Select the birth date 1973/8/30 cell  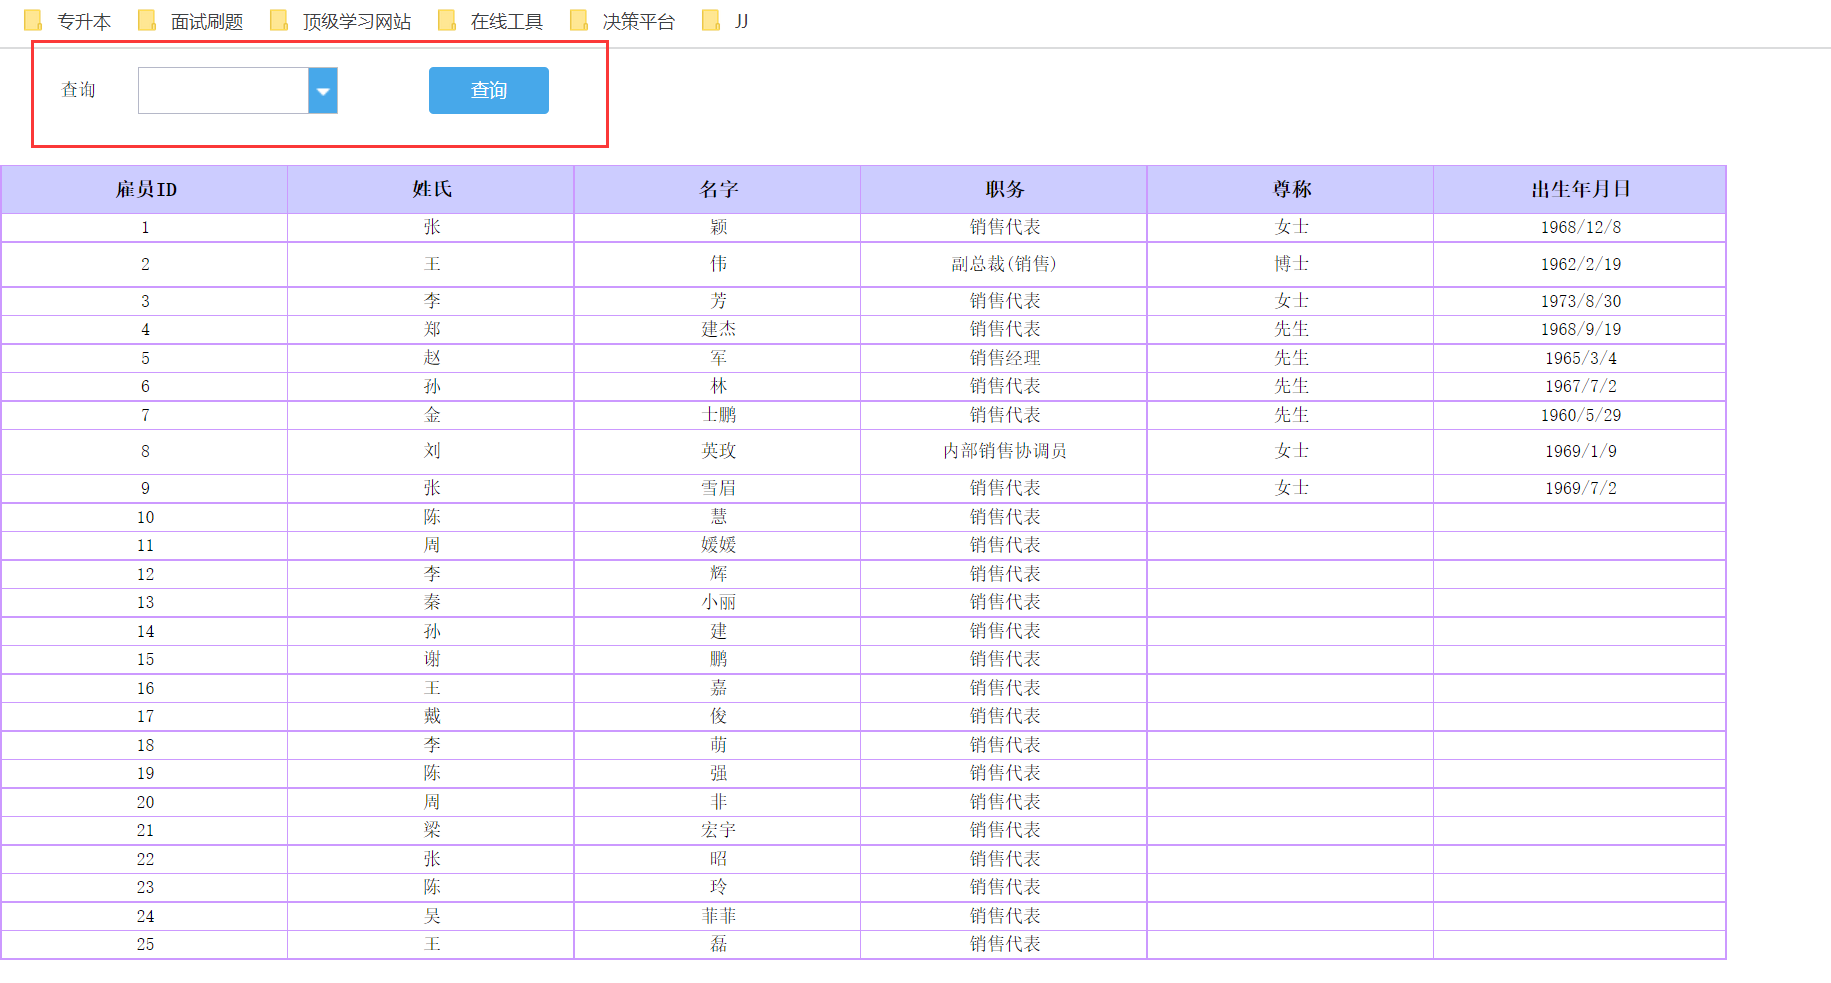(x=1580, y=301)
